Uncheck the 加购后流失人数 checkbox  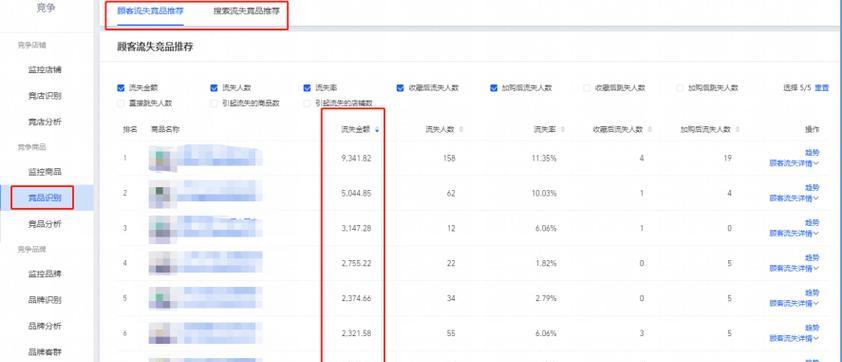493,88
